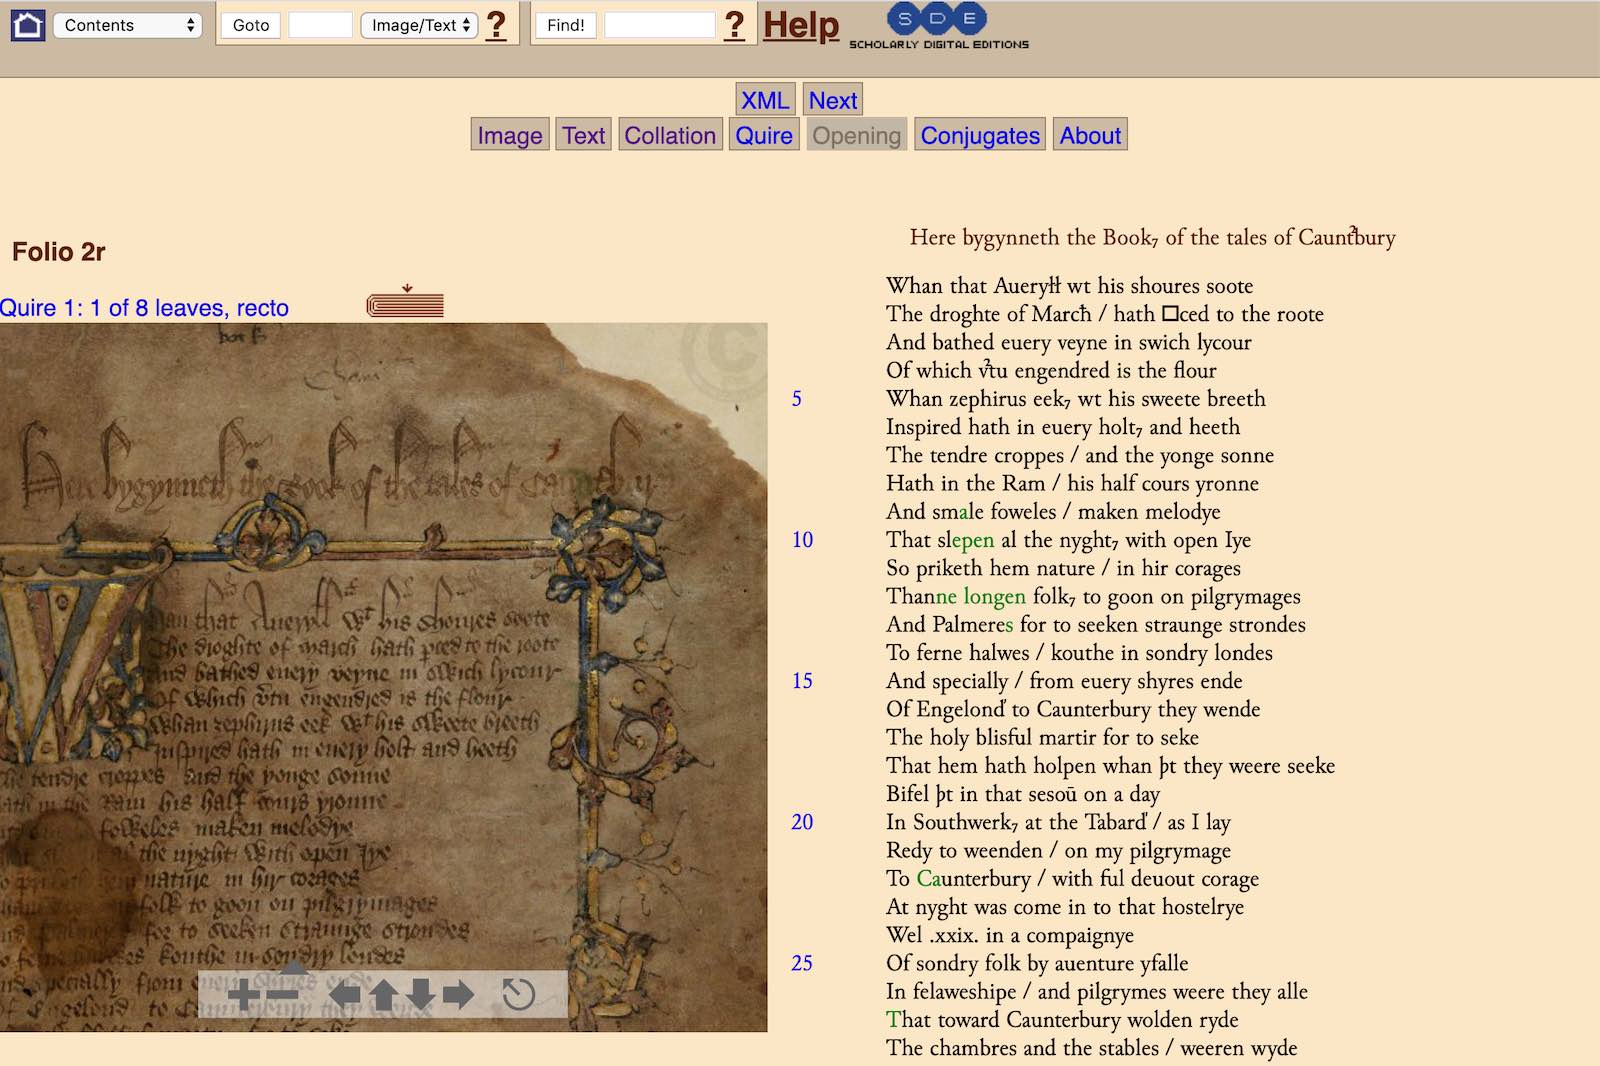
Task: Zoom in on manuscript with plus icon
Action: coord(243,994)
